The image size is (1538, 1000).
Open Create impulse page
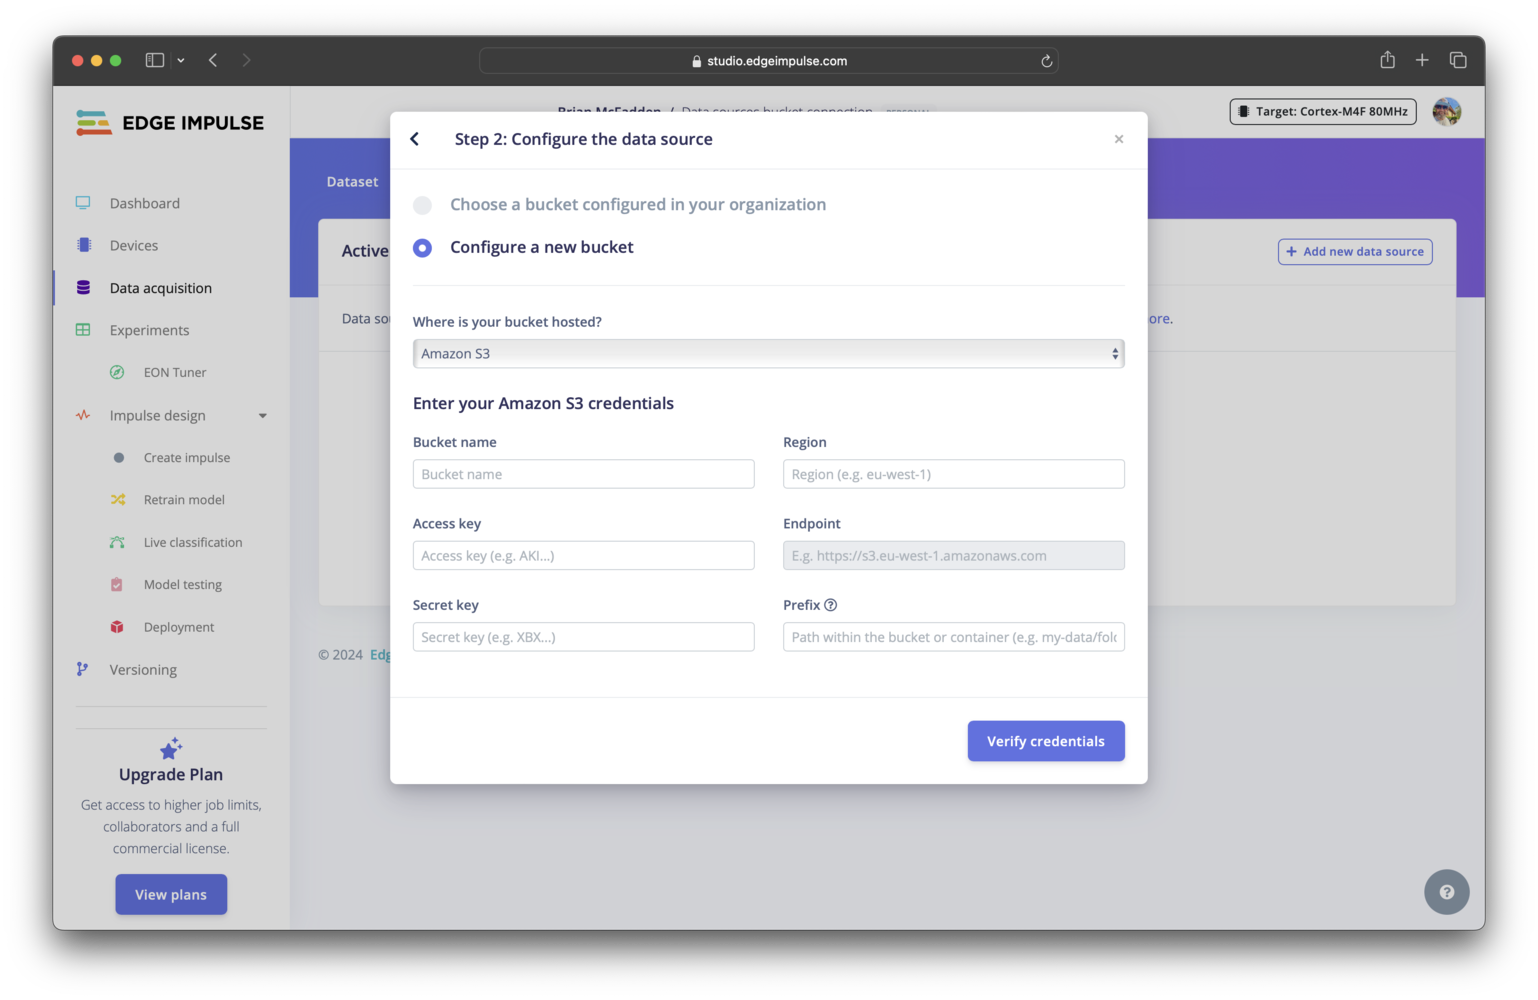click(x=187, y=458)
